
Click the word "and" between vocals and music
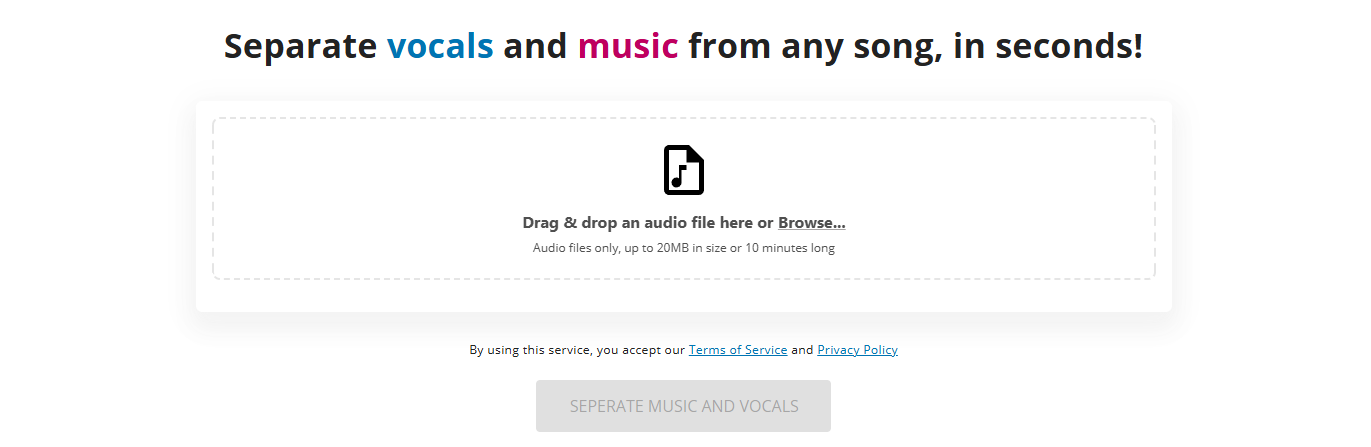pos(536,46)
